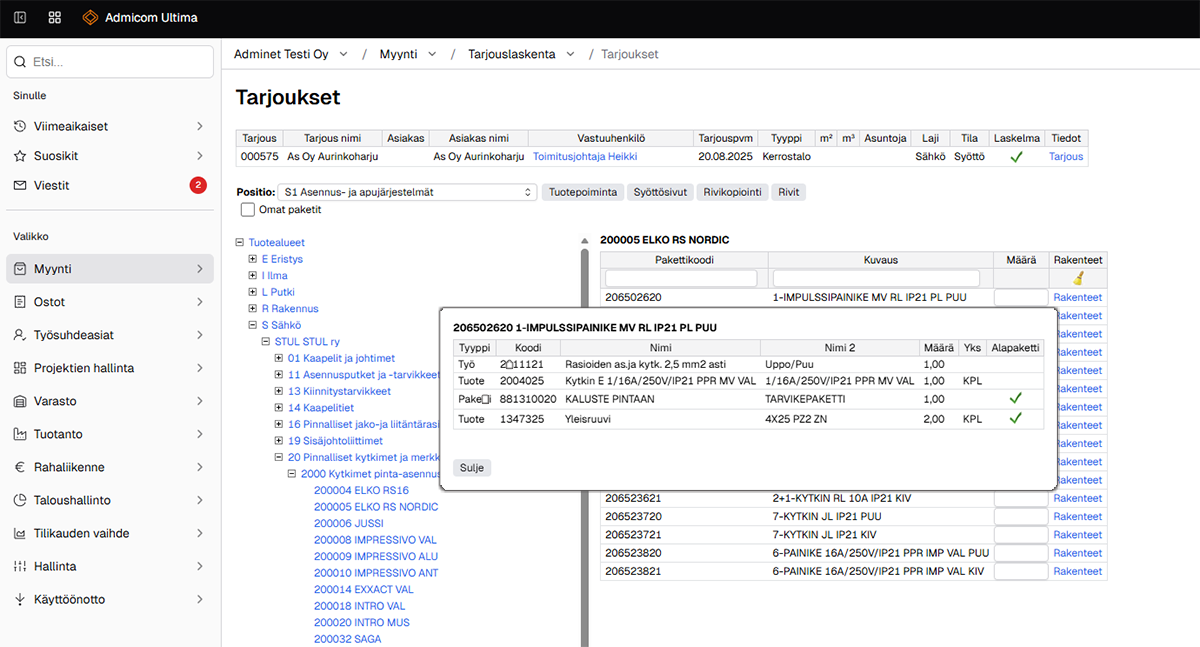Click the broom clear icon under Rakenteet

click(x=1077, y=279)
